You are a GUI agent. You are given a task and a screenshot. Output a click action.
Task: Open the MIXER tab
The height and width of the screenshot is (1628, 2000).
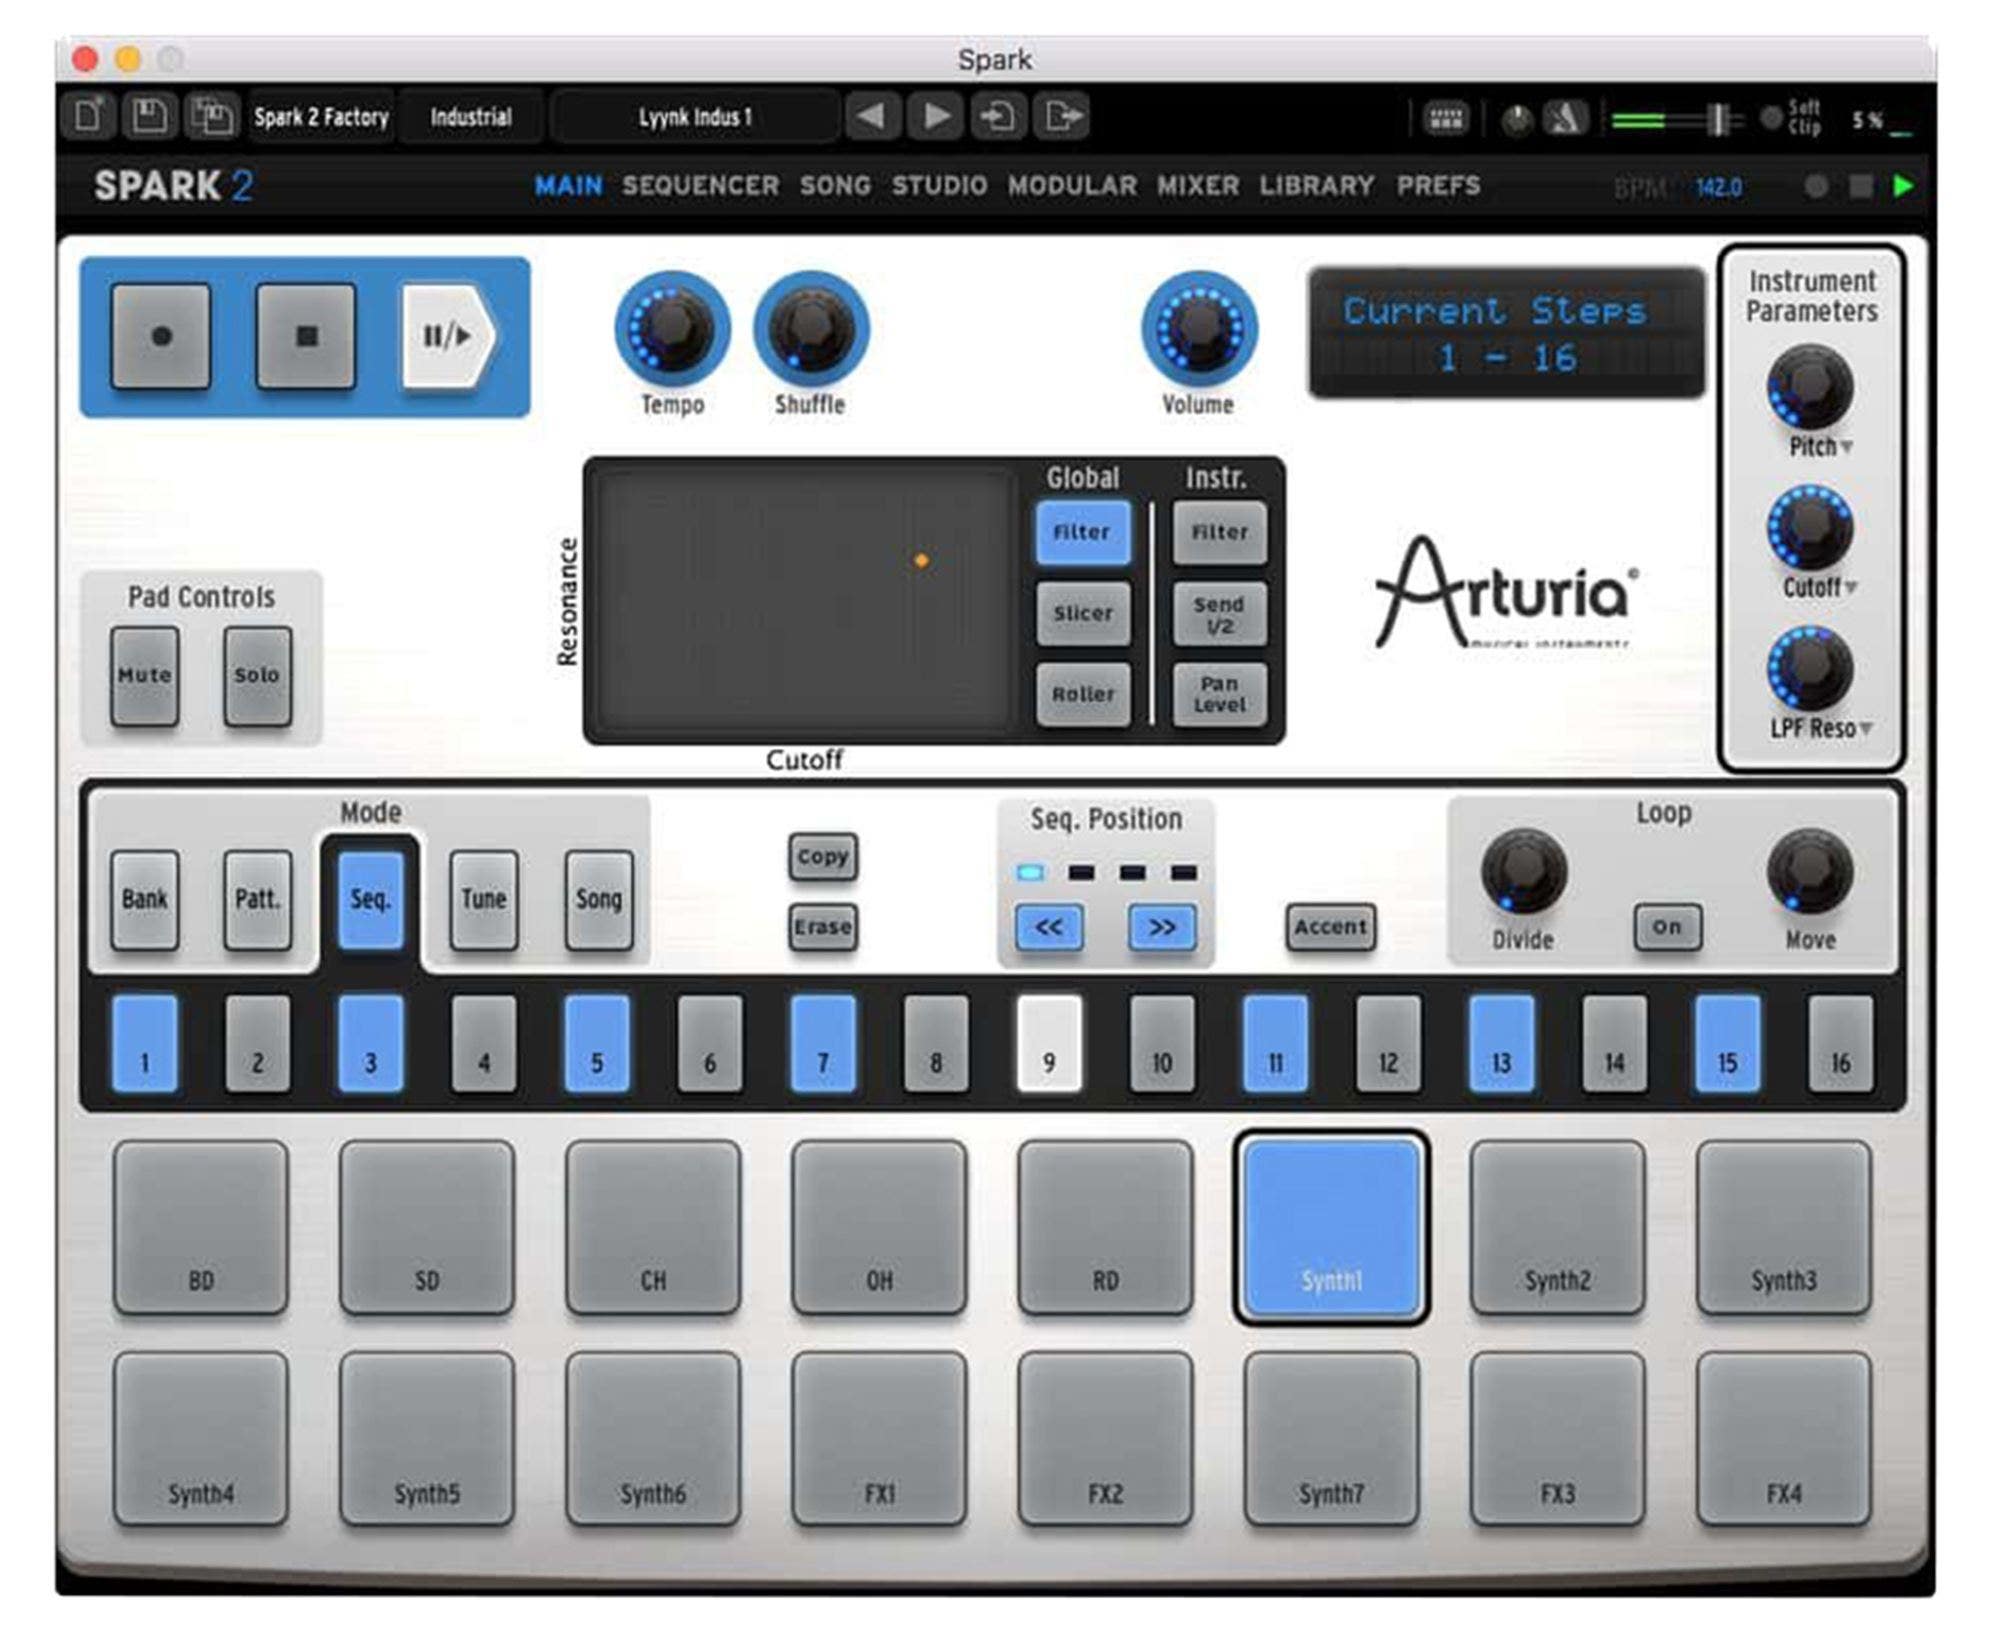click(x=1198, y=186)
